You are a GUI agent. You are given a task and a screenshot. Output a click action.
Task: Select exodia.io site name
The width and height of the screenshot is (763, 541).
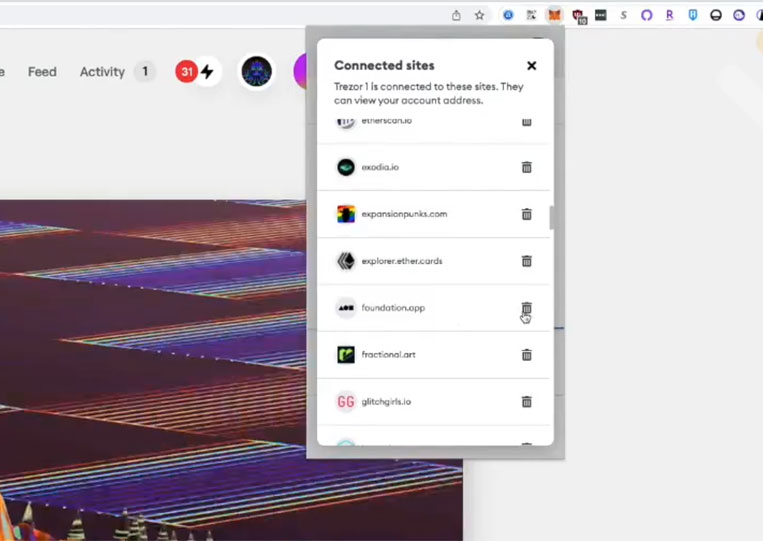pos(380,167)
